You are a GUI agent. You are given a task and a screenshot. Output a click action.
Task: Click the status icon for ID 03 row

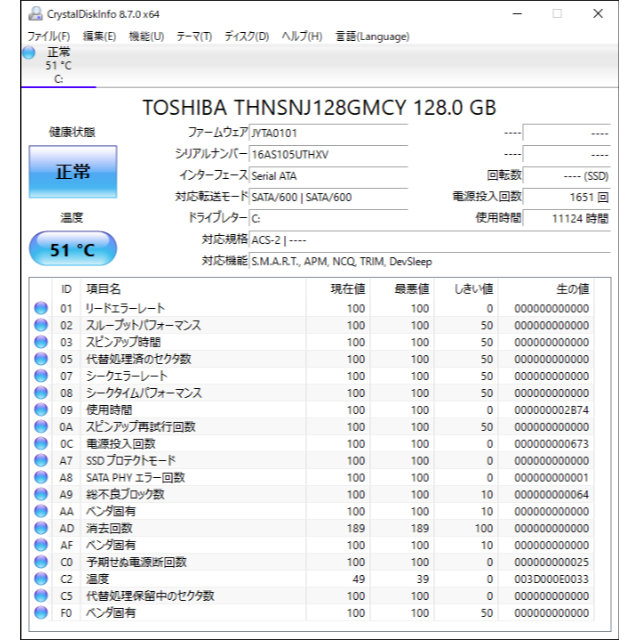click(x=41, y=342)
